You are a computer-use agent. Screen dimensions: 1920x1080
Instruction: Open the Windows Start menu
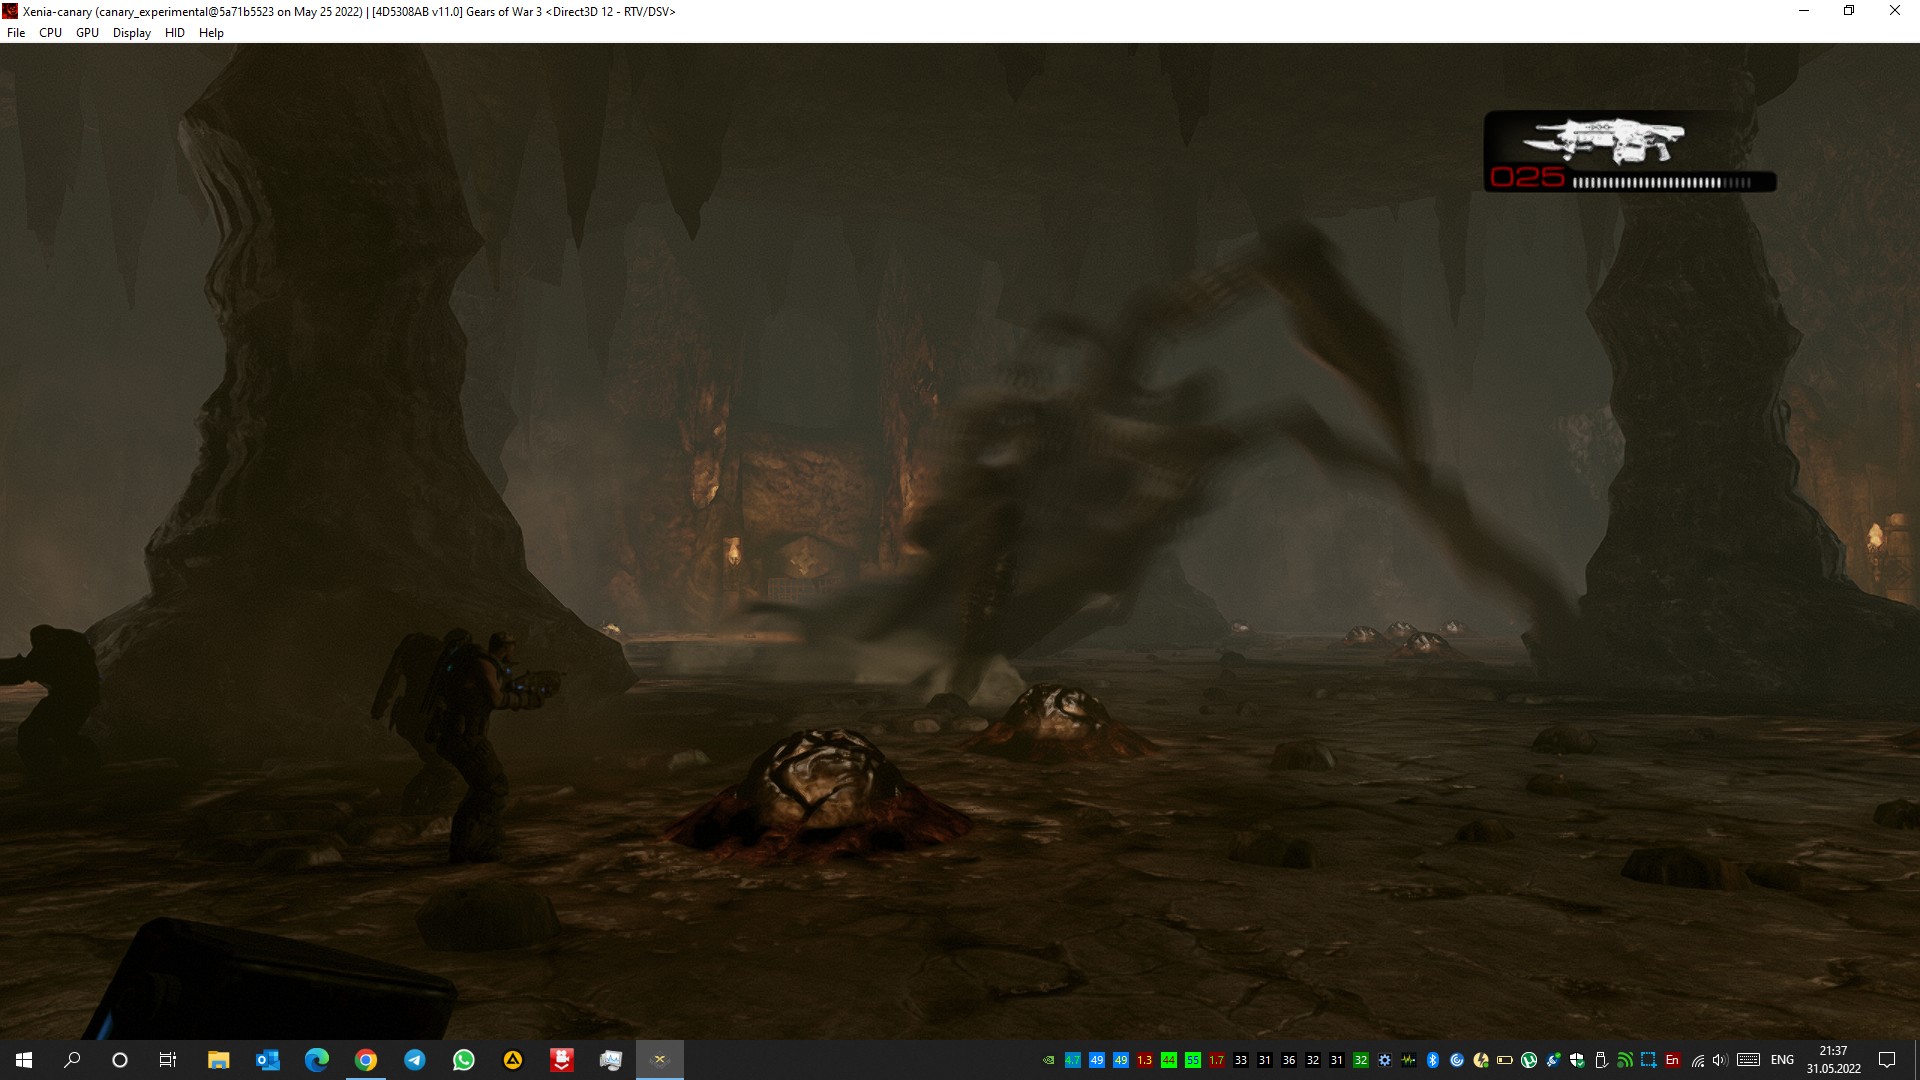pyautogui.click(x=24, y=1060)
